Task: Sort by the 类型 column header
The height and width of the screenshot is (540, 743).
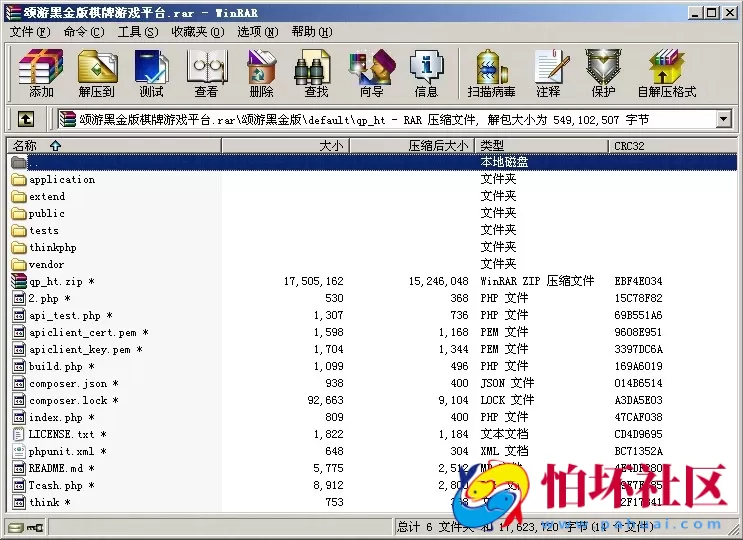Action: tap(542, 146)
